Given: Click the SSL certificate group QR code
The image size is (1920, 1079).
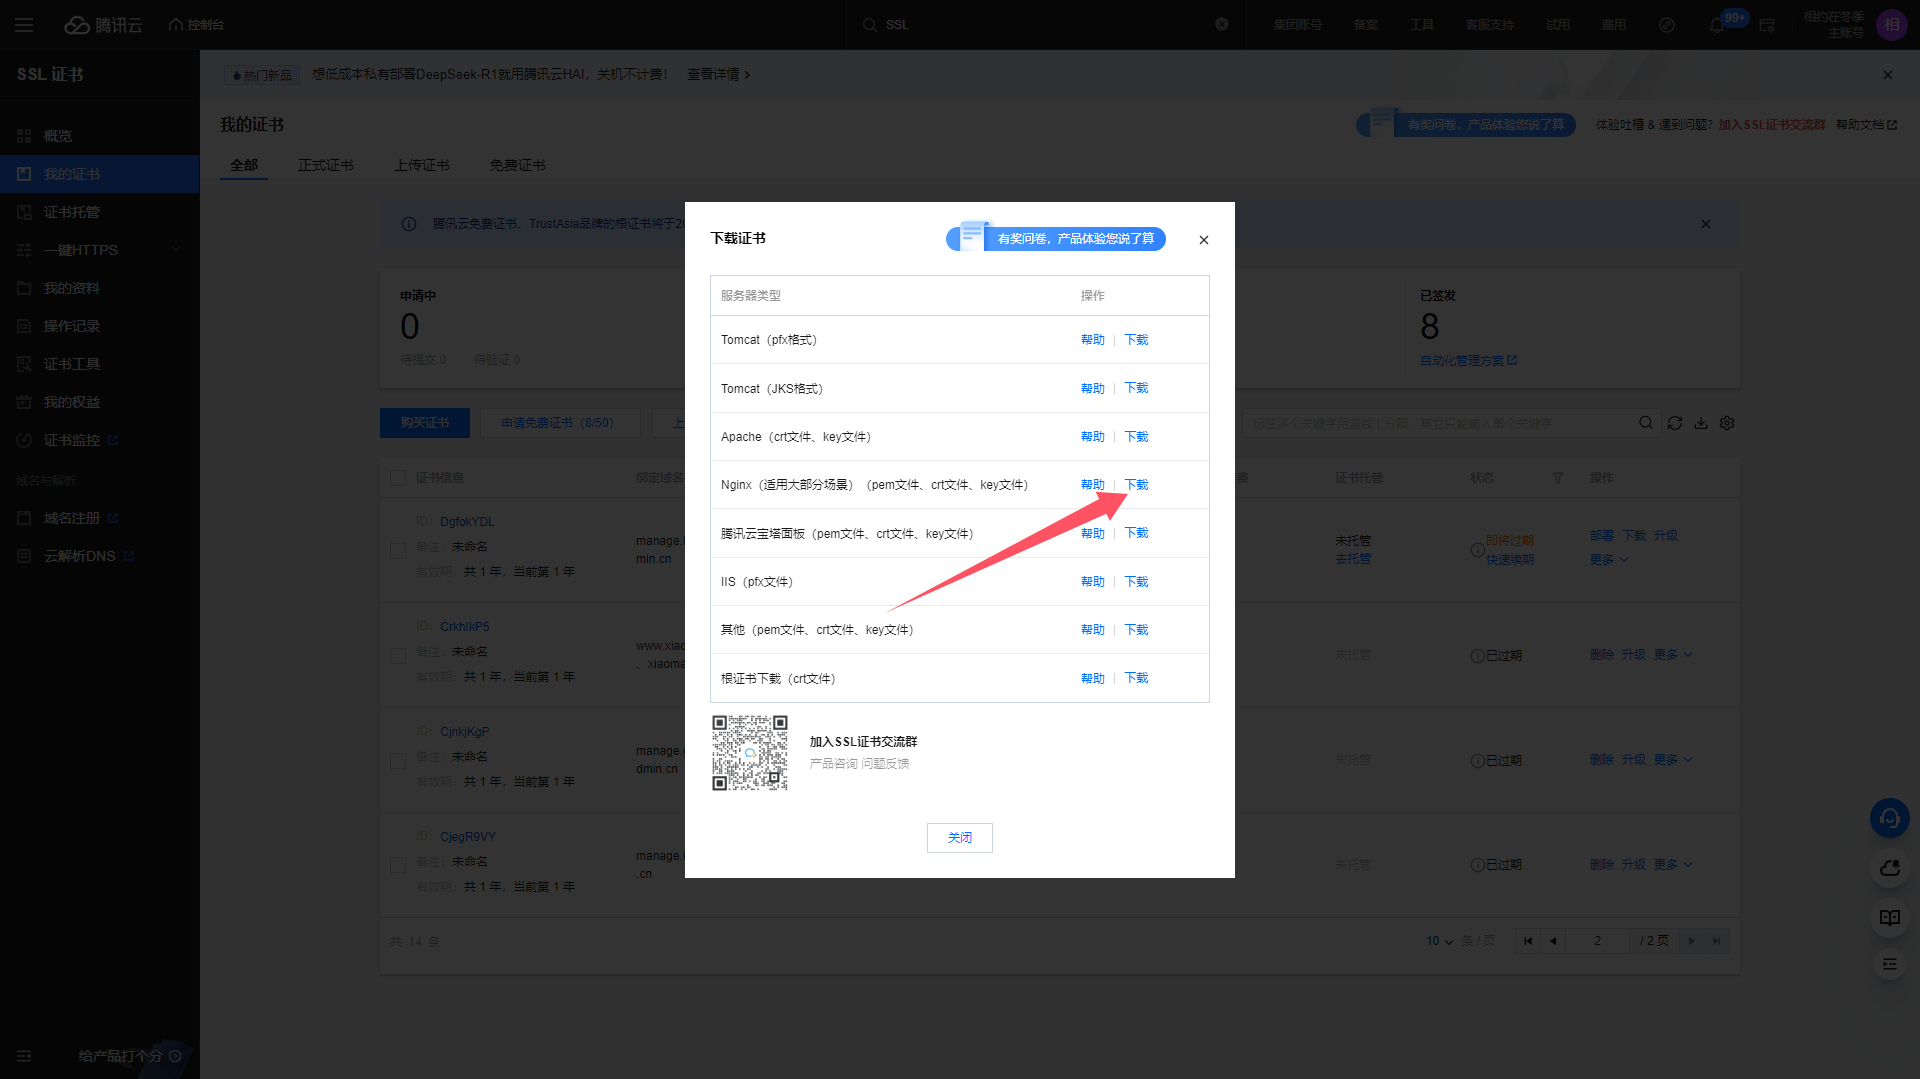Looking at the screenshot, I should click(x=750, y=753).
